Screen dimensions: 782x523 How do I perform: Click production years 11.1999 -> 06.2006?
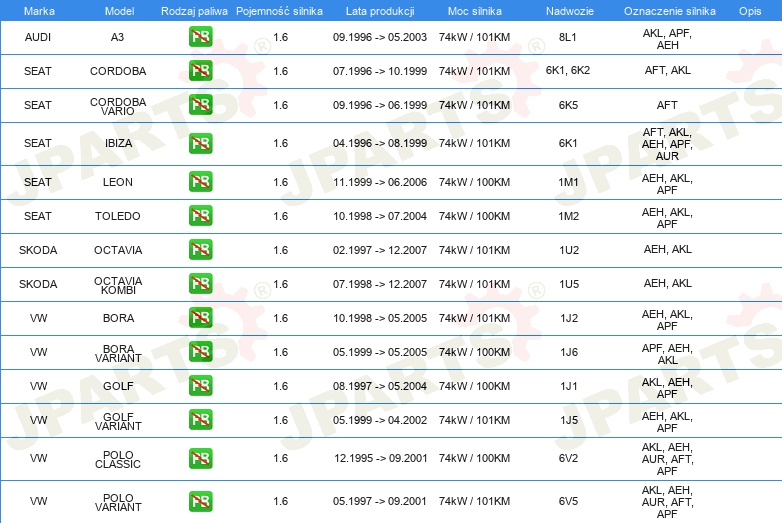click(x=380, y=182)
